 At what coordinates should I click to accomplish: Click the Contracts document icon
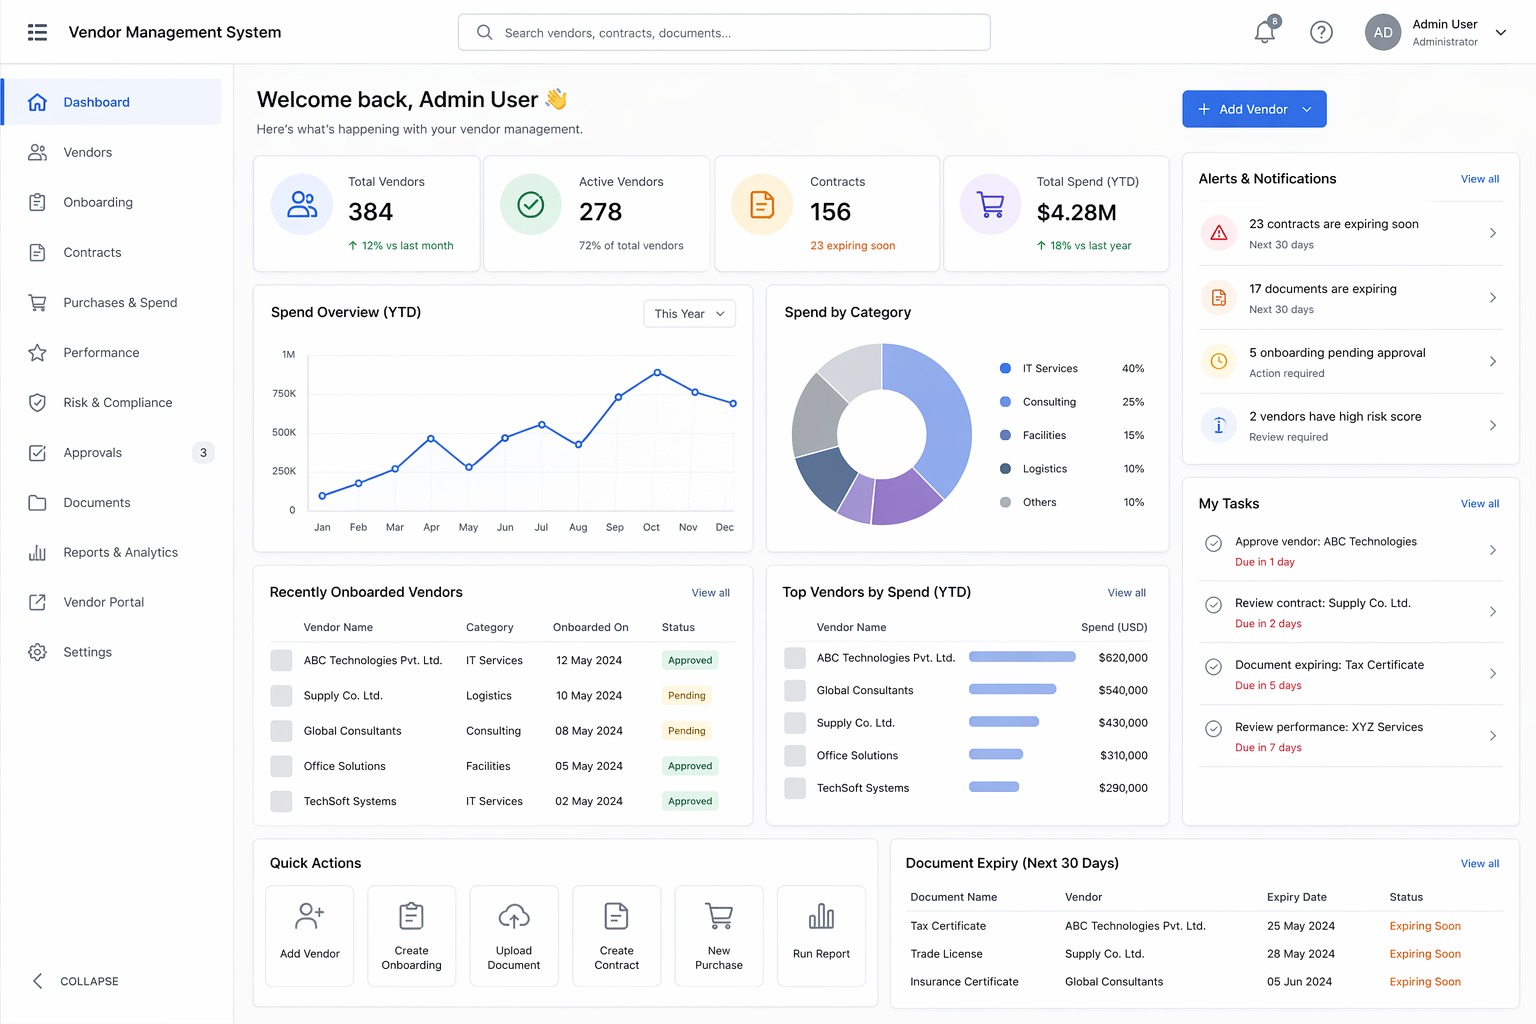pos(762,205)
